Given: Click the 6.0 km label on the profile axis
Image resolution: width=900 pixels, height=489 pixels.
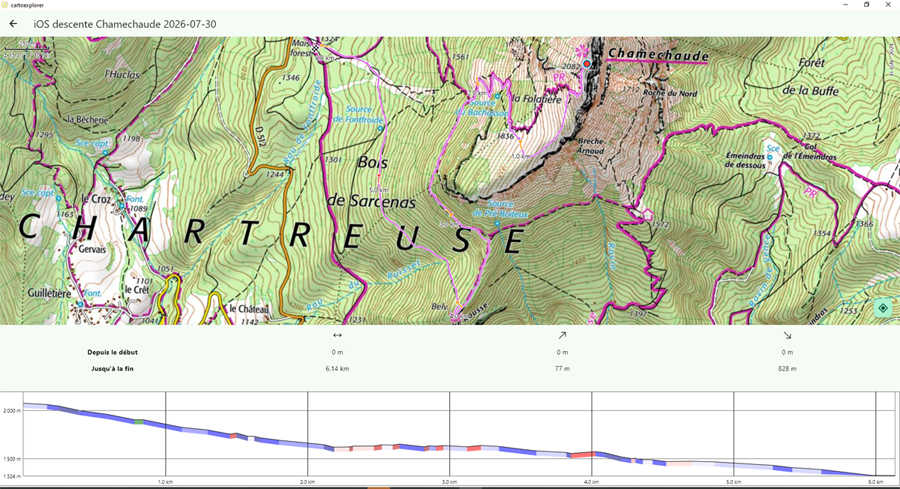Looking at the screenshot, I should point(875,482).
